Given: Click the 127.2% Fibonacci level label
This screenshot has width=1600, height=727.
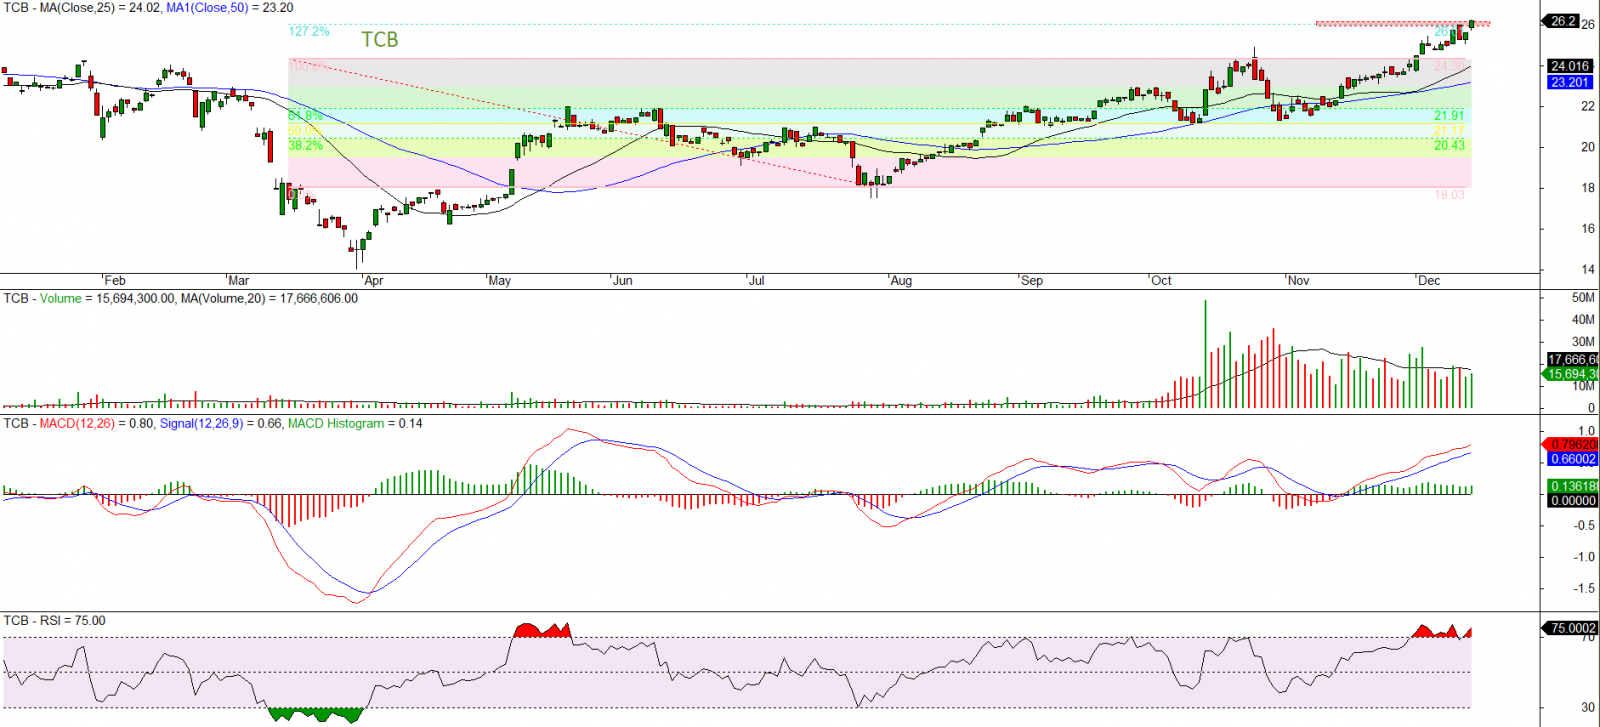Looking at the screenshot, I should (x=309, y=31).
